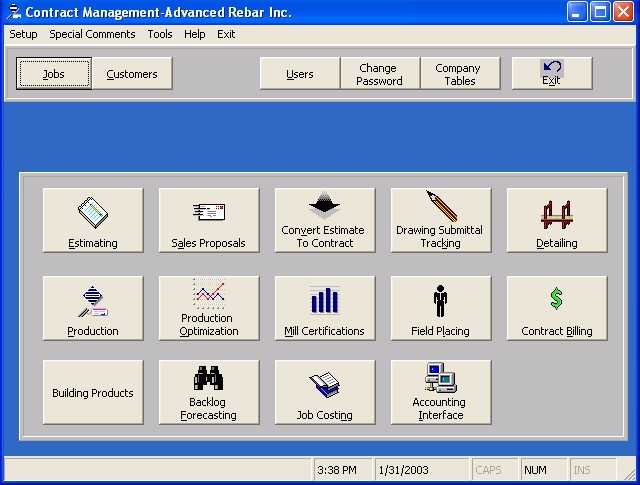The image size is (640, 485).
Task: Open the Tools menu
Action: (x=160, y=34)
